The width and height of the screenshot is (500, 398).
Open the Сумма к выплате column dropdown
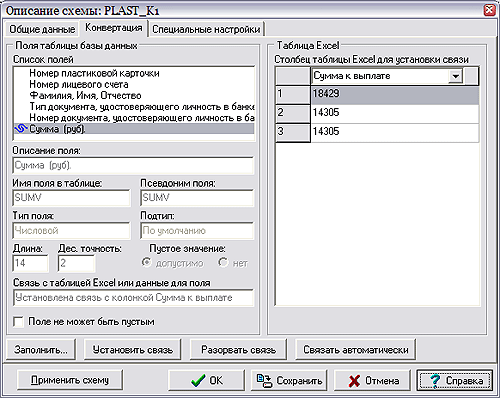455,76
